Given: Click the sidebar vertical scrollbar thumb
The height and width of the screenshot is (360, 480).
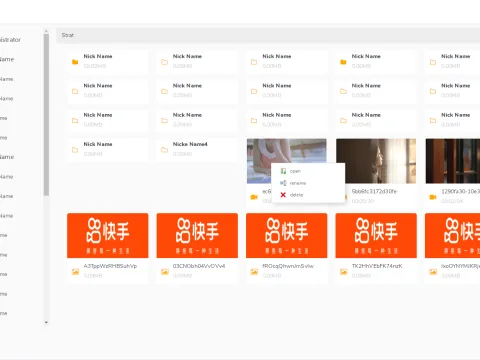Looking at the screenshot, I should 46,115.
